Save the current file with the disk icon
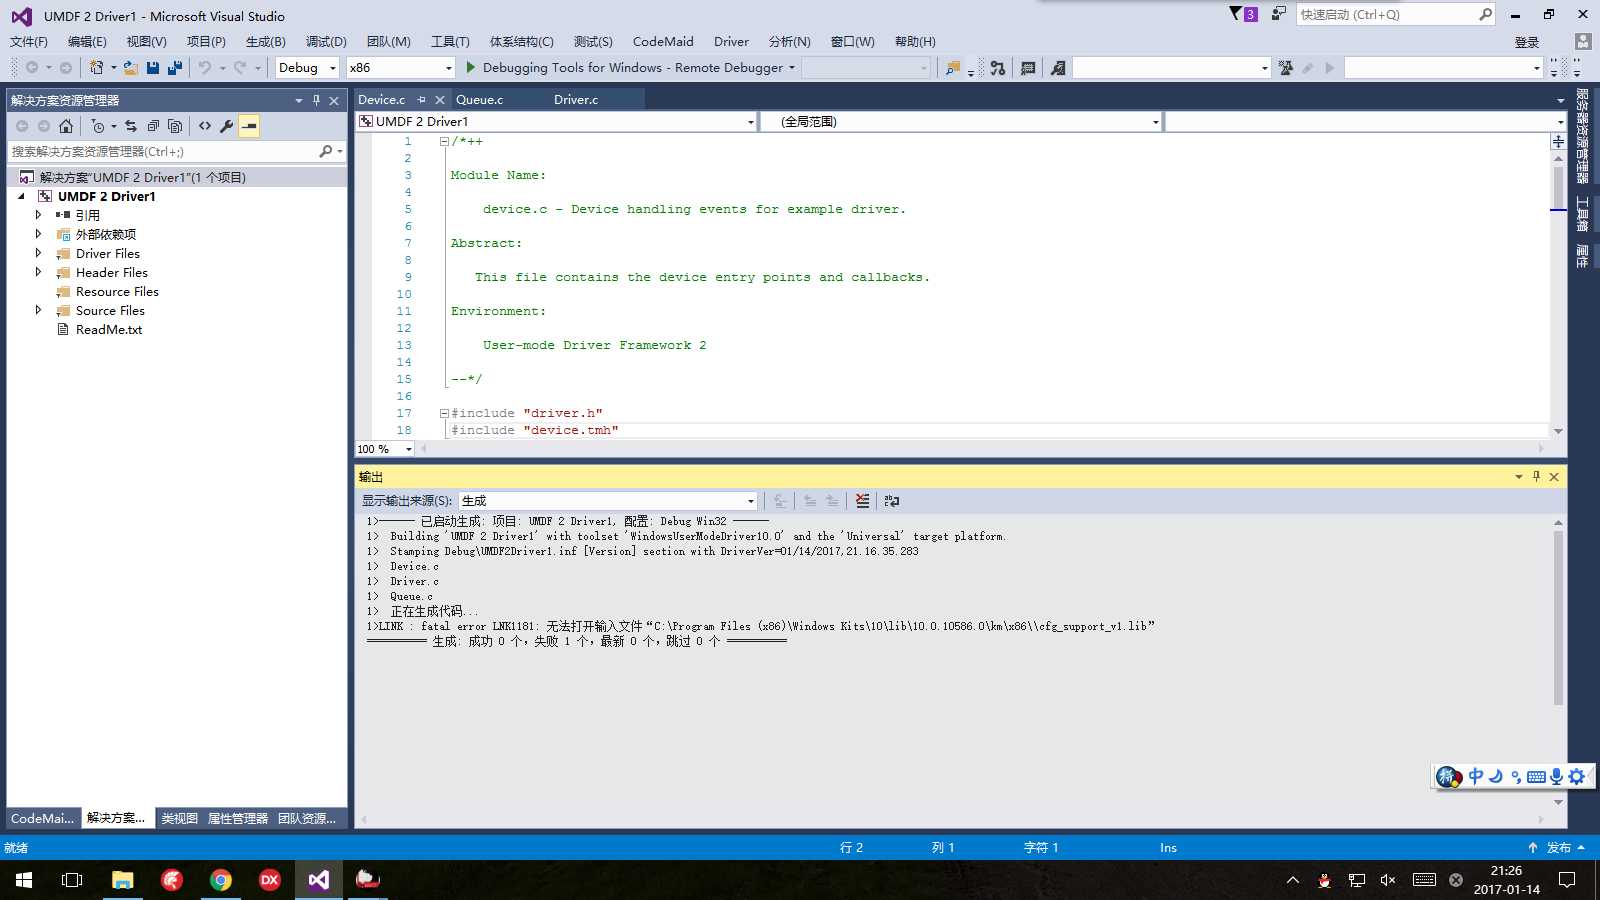Screen dimensions: 1600x900 pyautogui.click(x=153, y=67)
